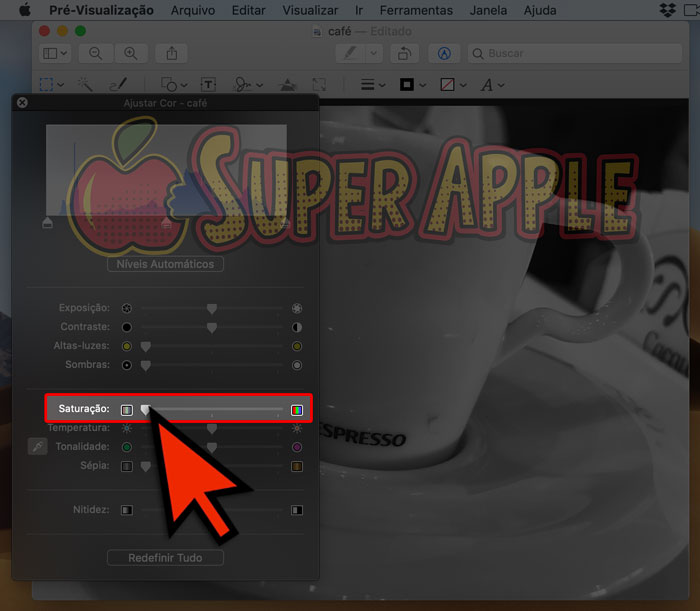Image resolution: width=700 pixels, height=611 pixels.
Task: Click the Dropbox icon in menu bar
Action: (x=668, y=10)
